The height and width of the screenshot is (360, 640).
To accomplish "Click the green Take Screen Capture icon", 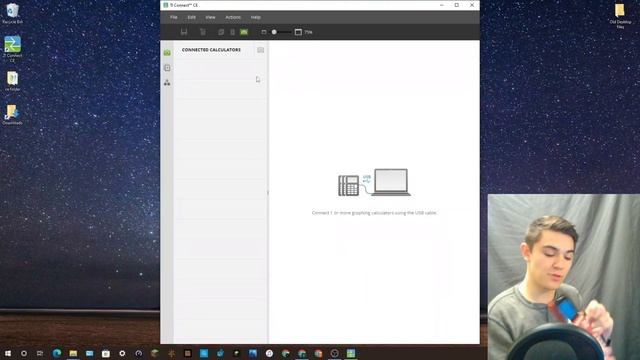I will point(244,32).
